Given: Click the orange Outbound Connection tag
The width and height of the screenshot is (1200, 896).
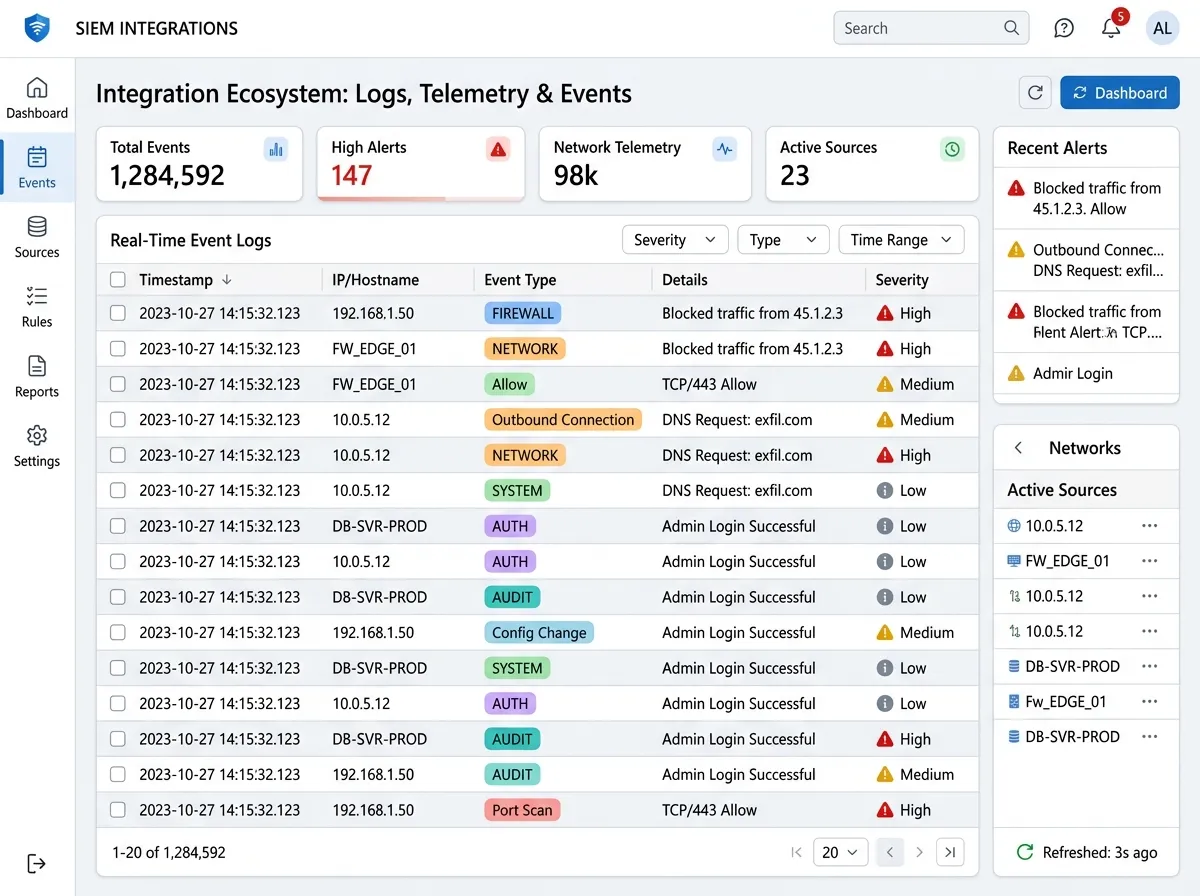Looking at the screenshot, I should 563,420.
